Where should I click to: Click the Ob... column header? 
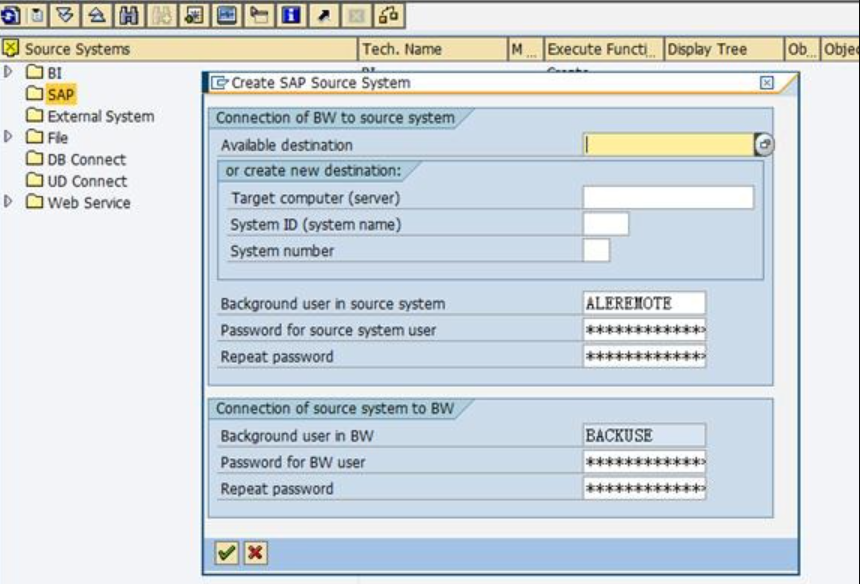click(802, 49)
